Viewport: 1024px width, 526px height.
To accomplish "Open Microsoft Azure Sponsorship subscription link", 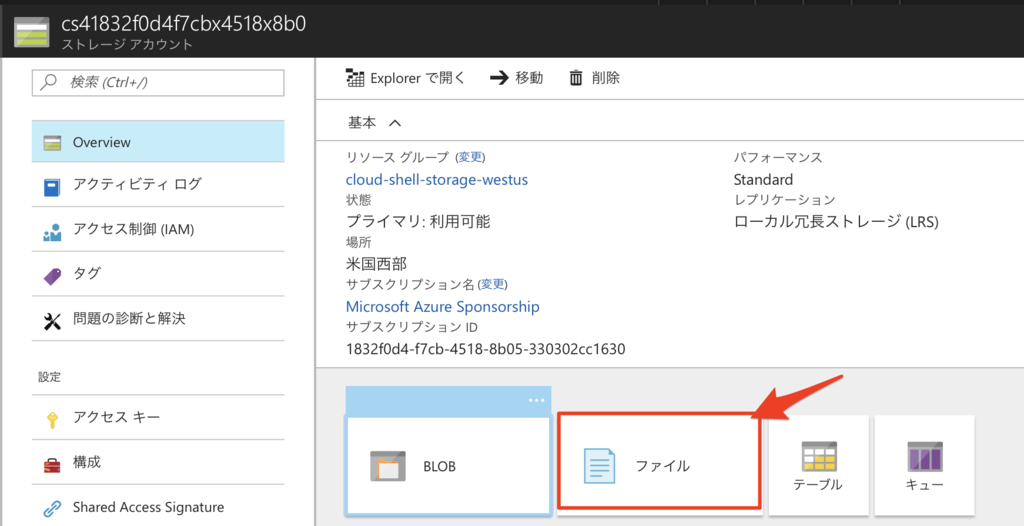I will pyautogui.click(x=442, y=306).
